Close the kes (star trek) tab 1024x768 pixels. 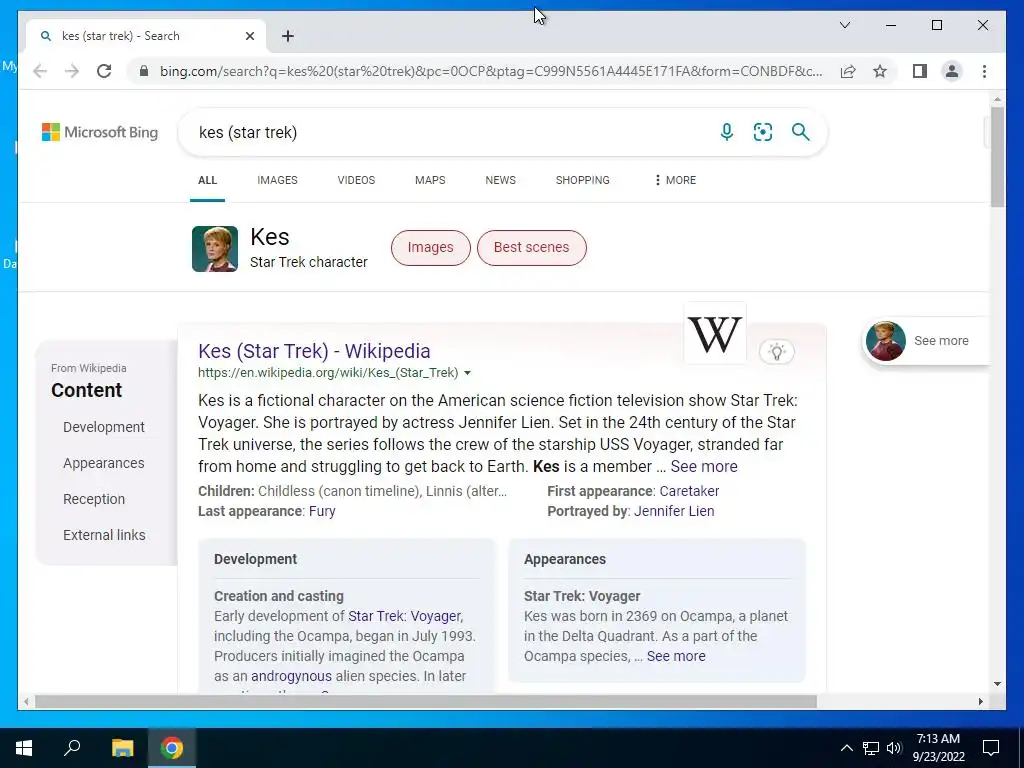tap(249, 36)
